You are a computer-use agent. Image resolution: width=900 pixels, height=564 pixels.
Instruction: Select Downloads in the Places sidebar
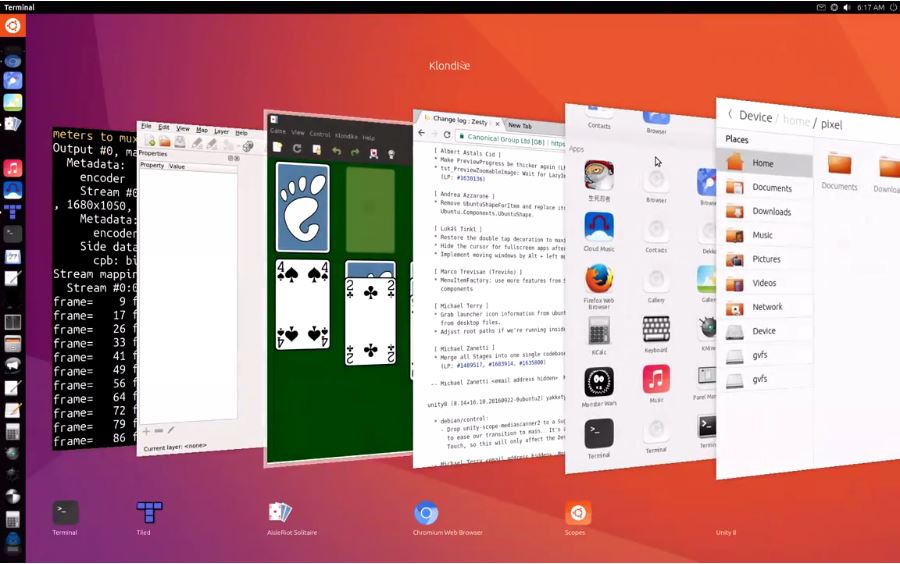tap(770, 211)
